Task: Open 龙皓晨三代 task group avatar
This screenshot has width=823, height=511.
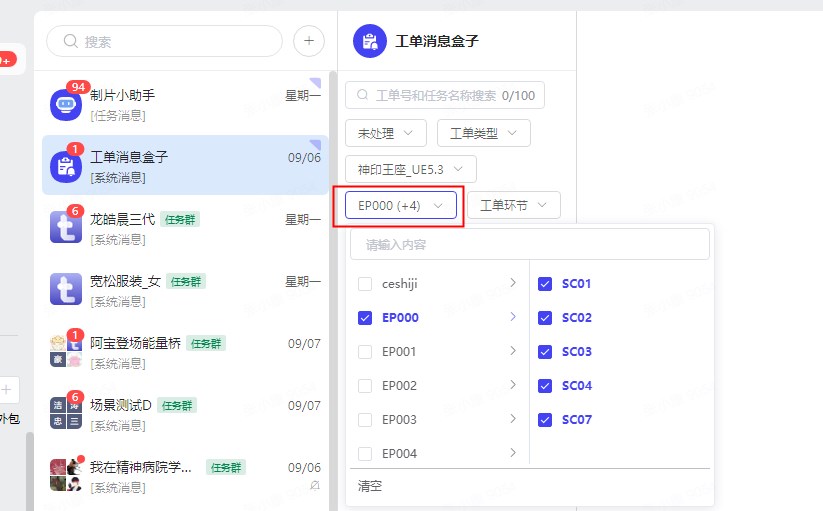Action: tap(65, 227)
